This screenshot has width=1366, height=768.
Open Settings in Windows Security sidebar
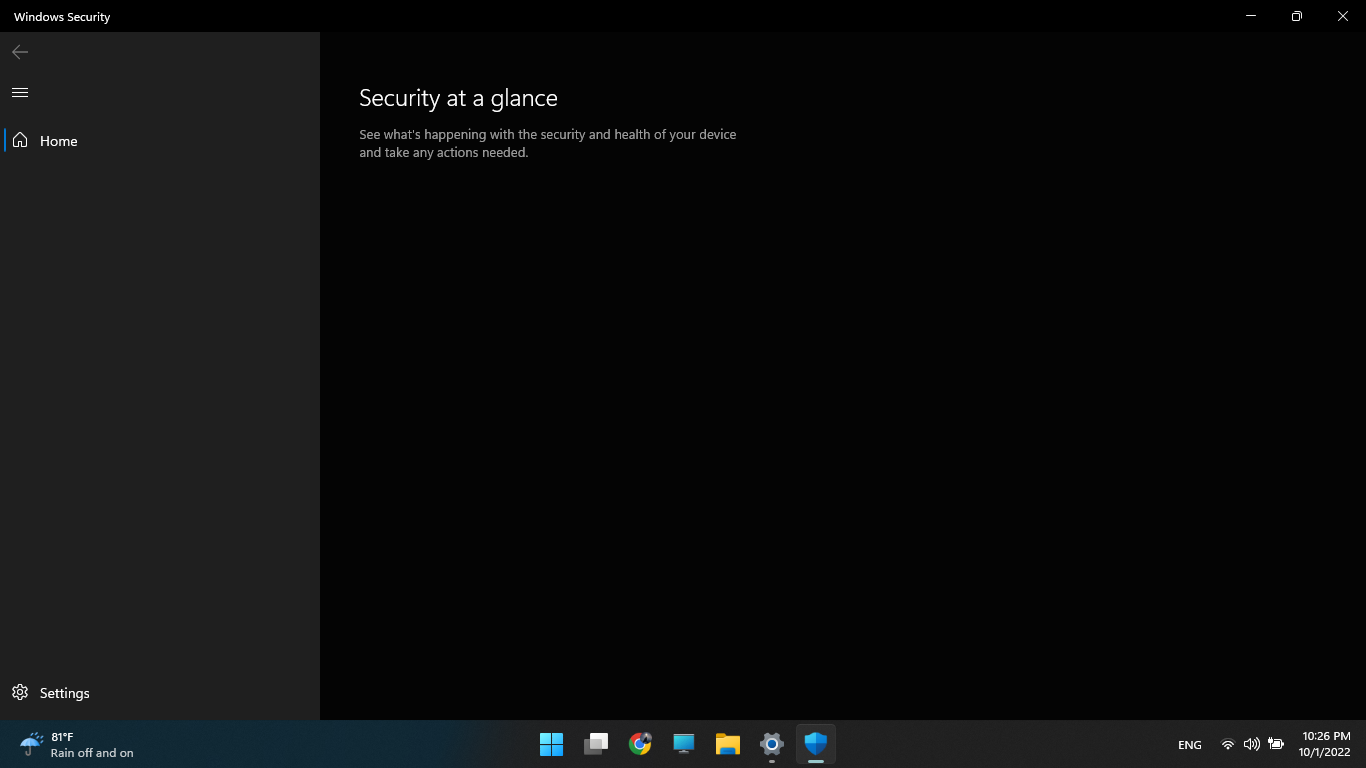[x=160, y=693]
